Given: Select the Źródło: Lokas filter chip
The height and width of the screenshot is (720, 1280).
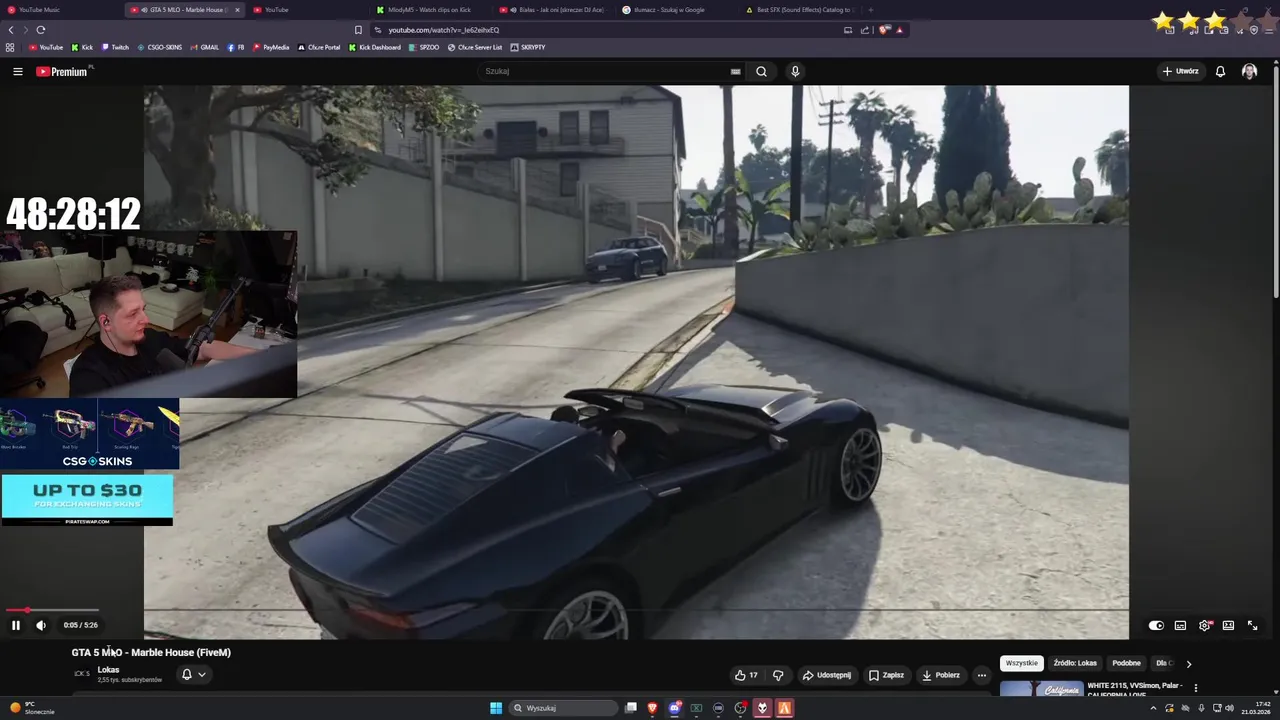Looking at the screenshot, I should (x=1075, y=663).
